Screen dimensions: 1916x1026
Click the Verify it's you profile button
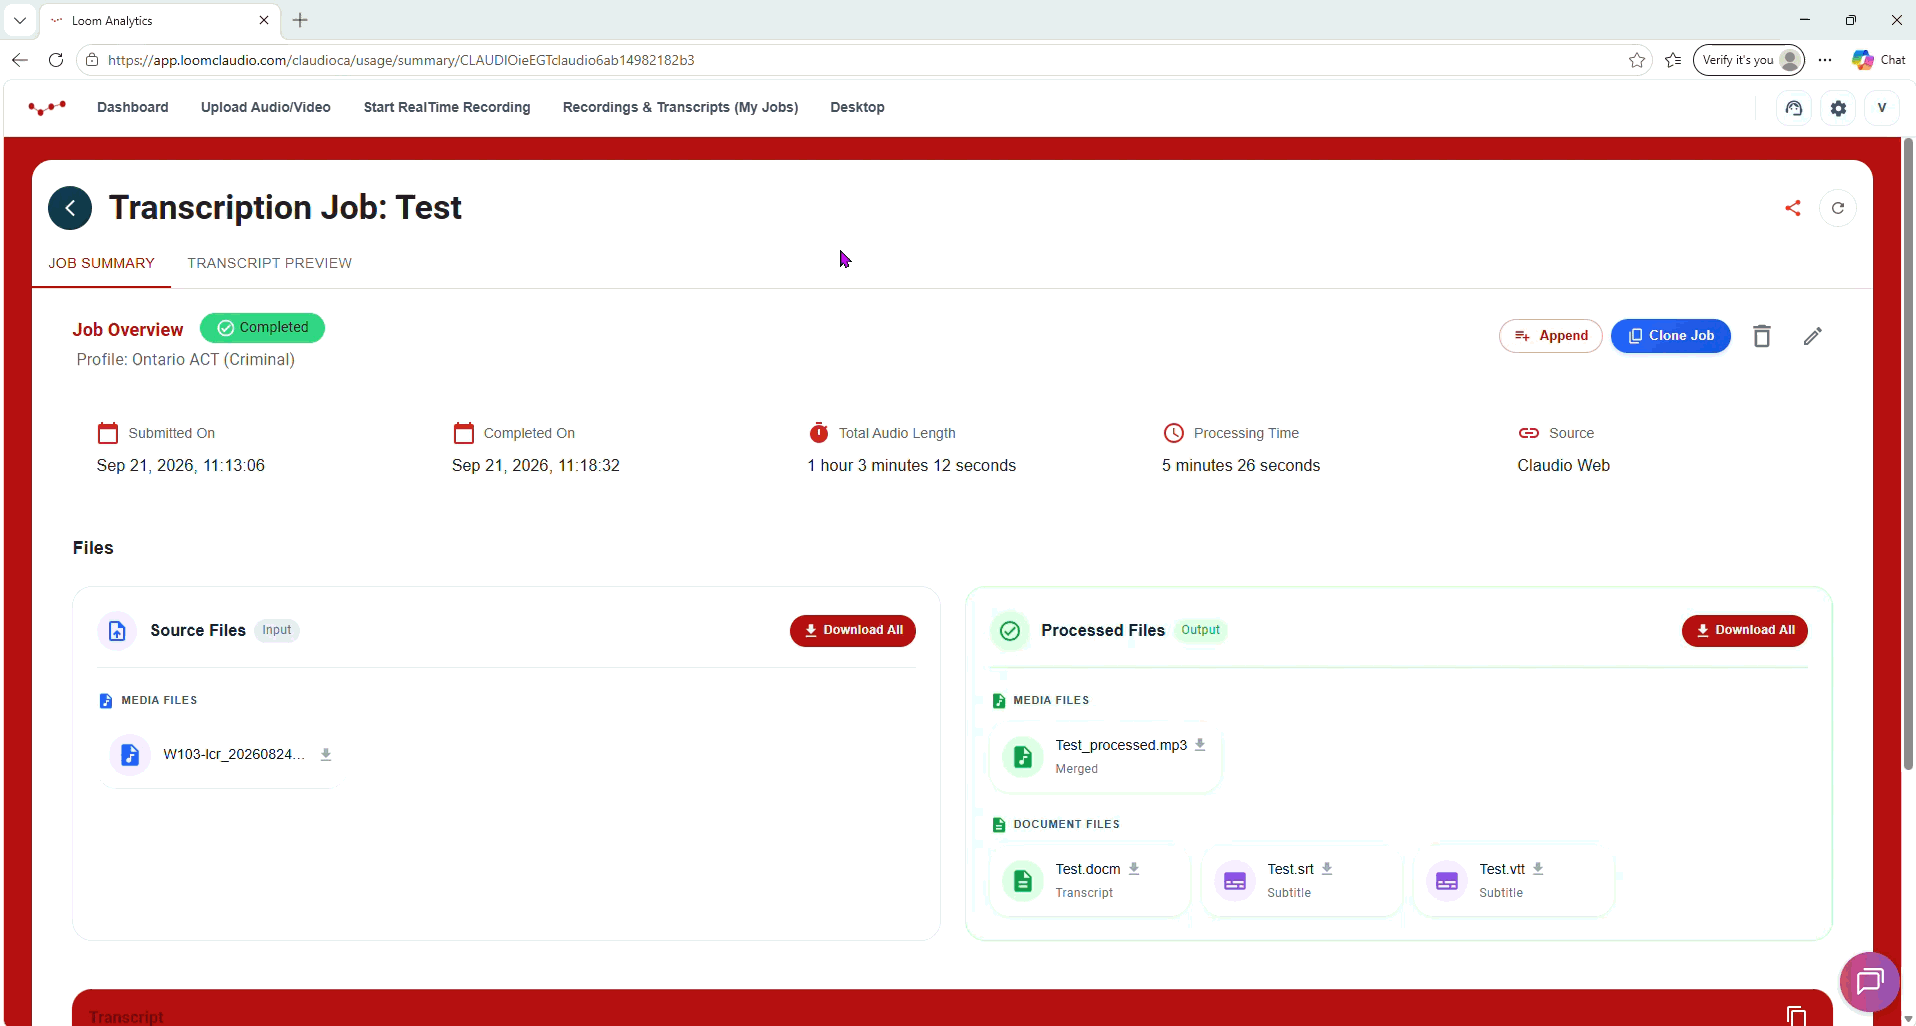pyautogui.click(x=1749, y=60)
